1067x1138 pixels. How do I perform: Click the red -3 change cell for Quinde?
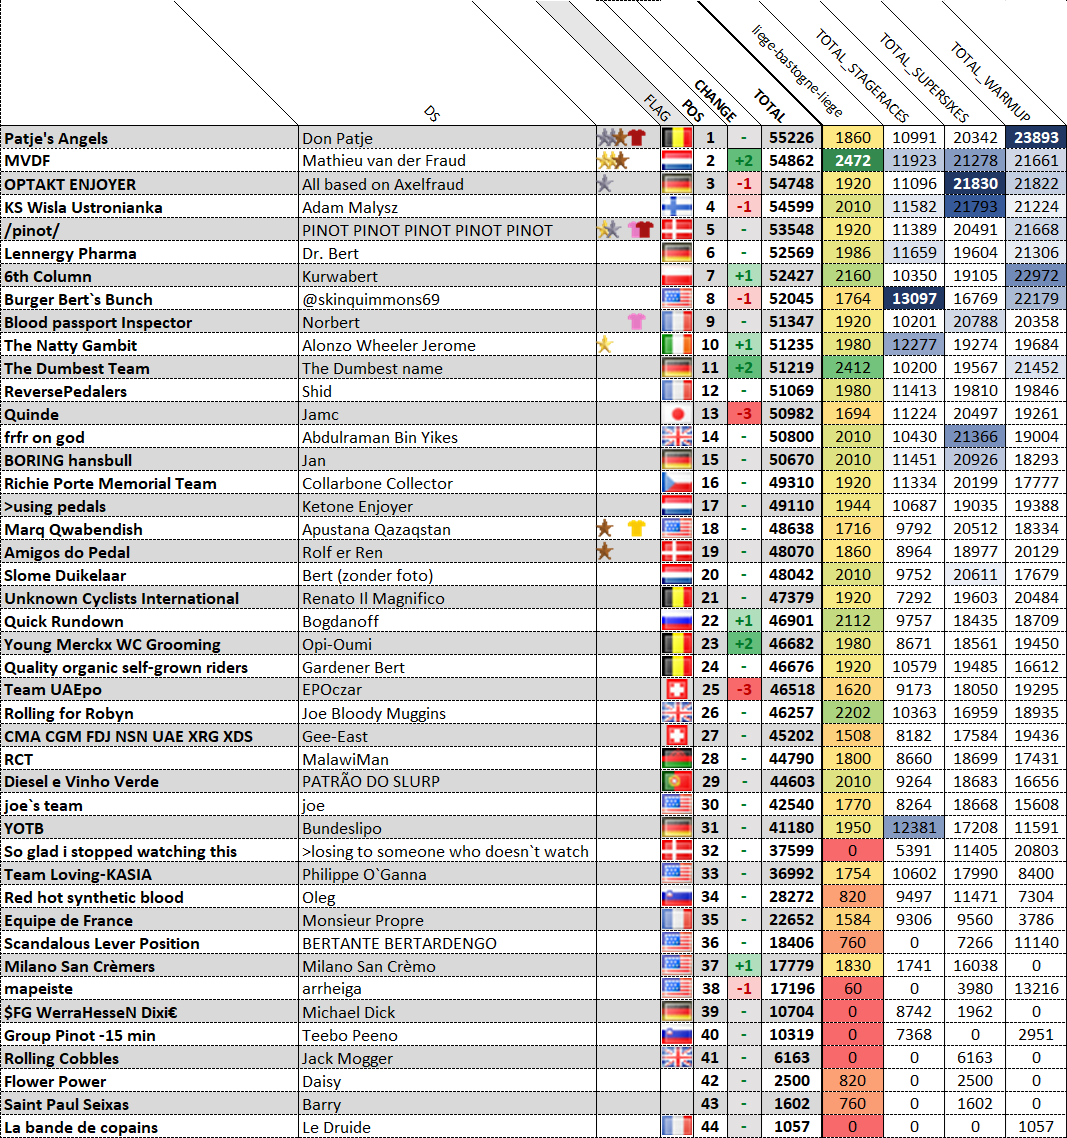(743, 414)
